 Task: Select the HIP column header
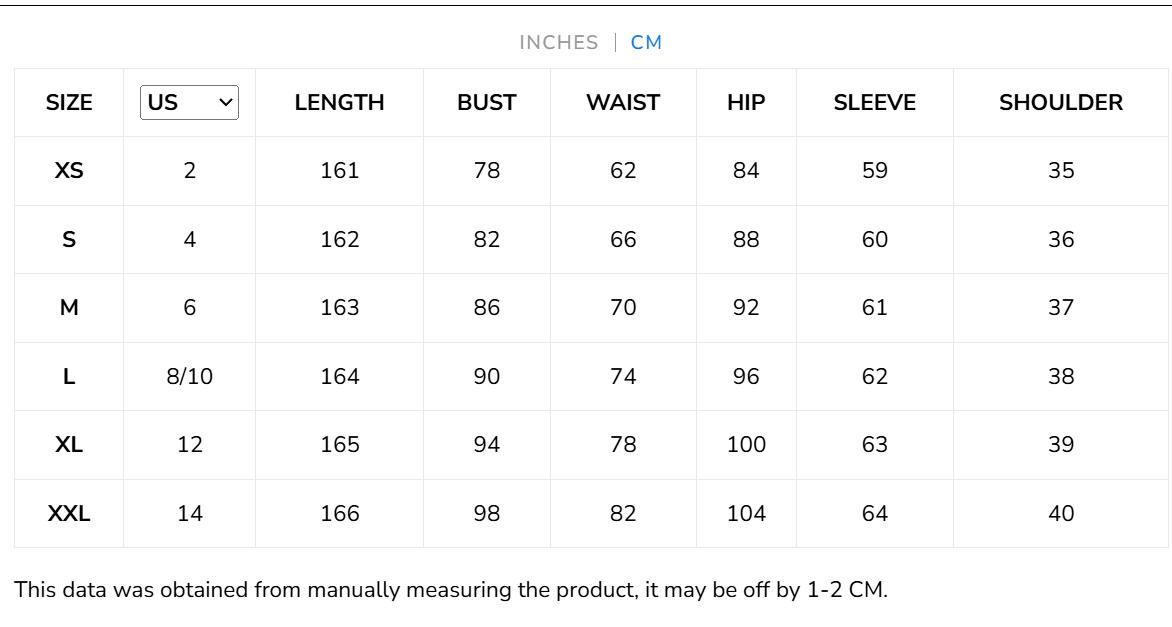tap(746, 102)
